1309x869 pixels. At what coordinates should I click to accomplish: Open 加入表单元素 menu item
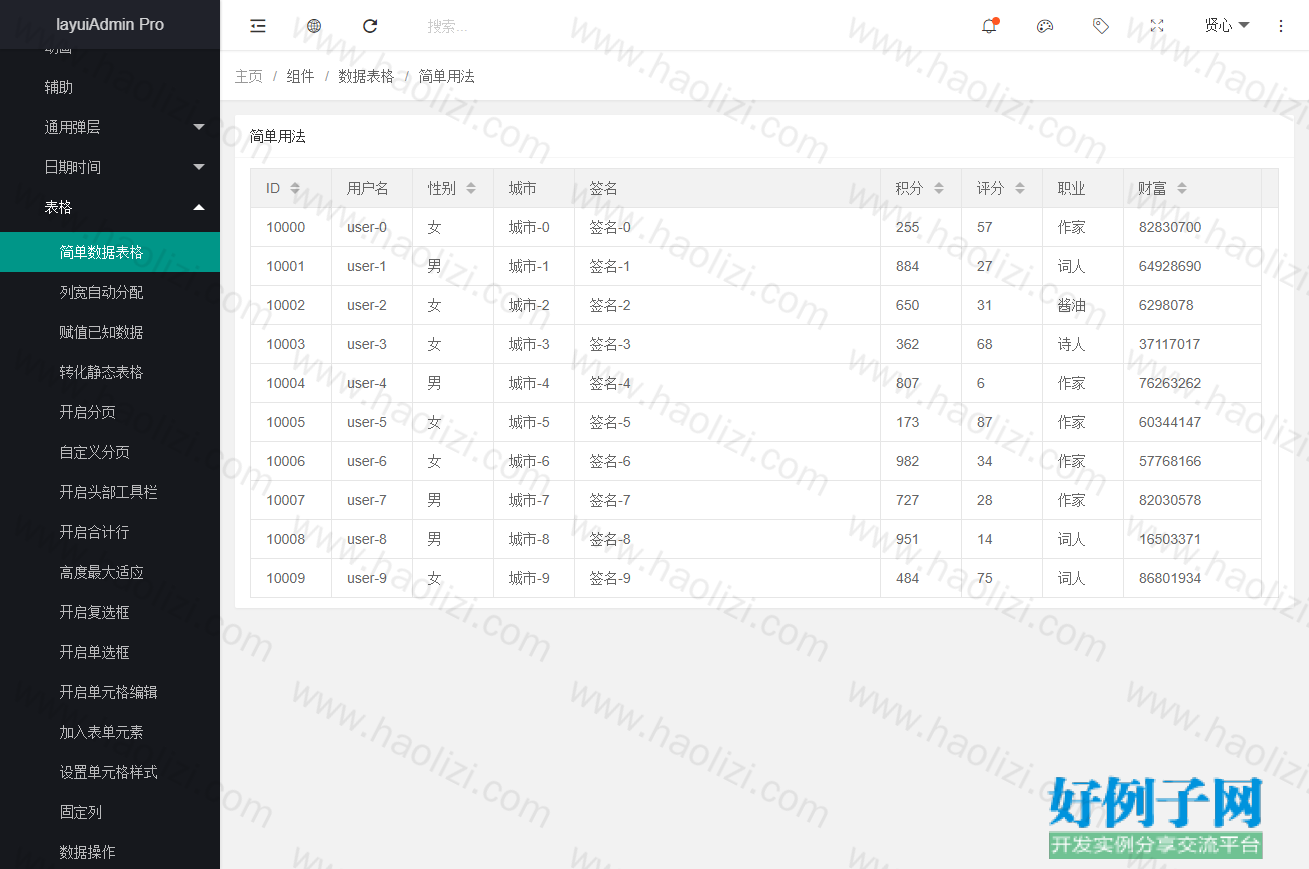pyautogui.click(x=110, y=732)
